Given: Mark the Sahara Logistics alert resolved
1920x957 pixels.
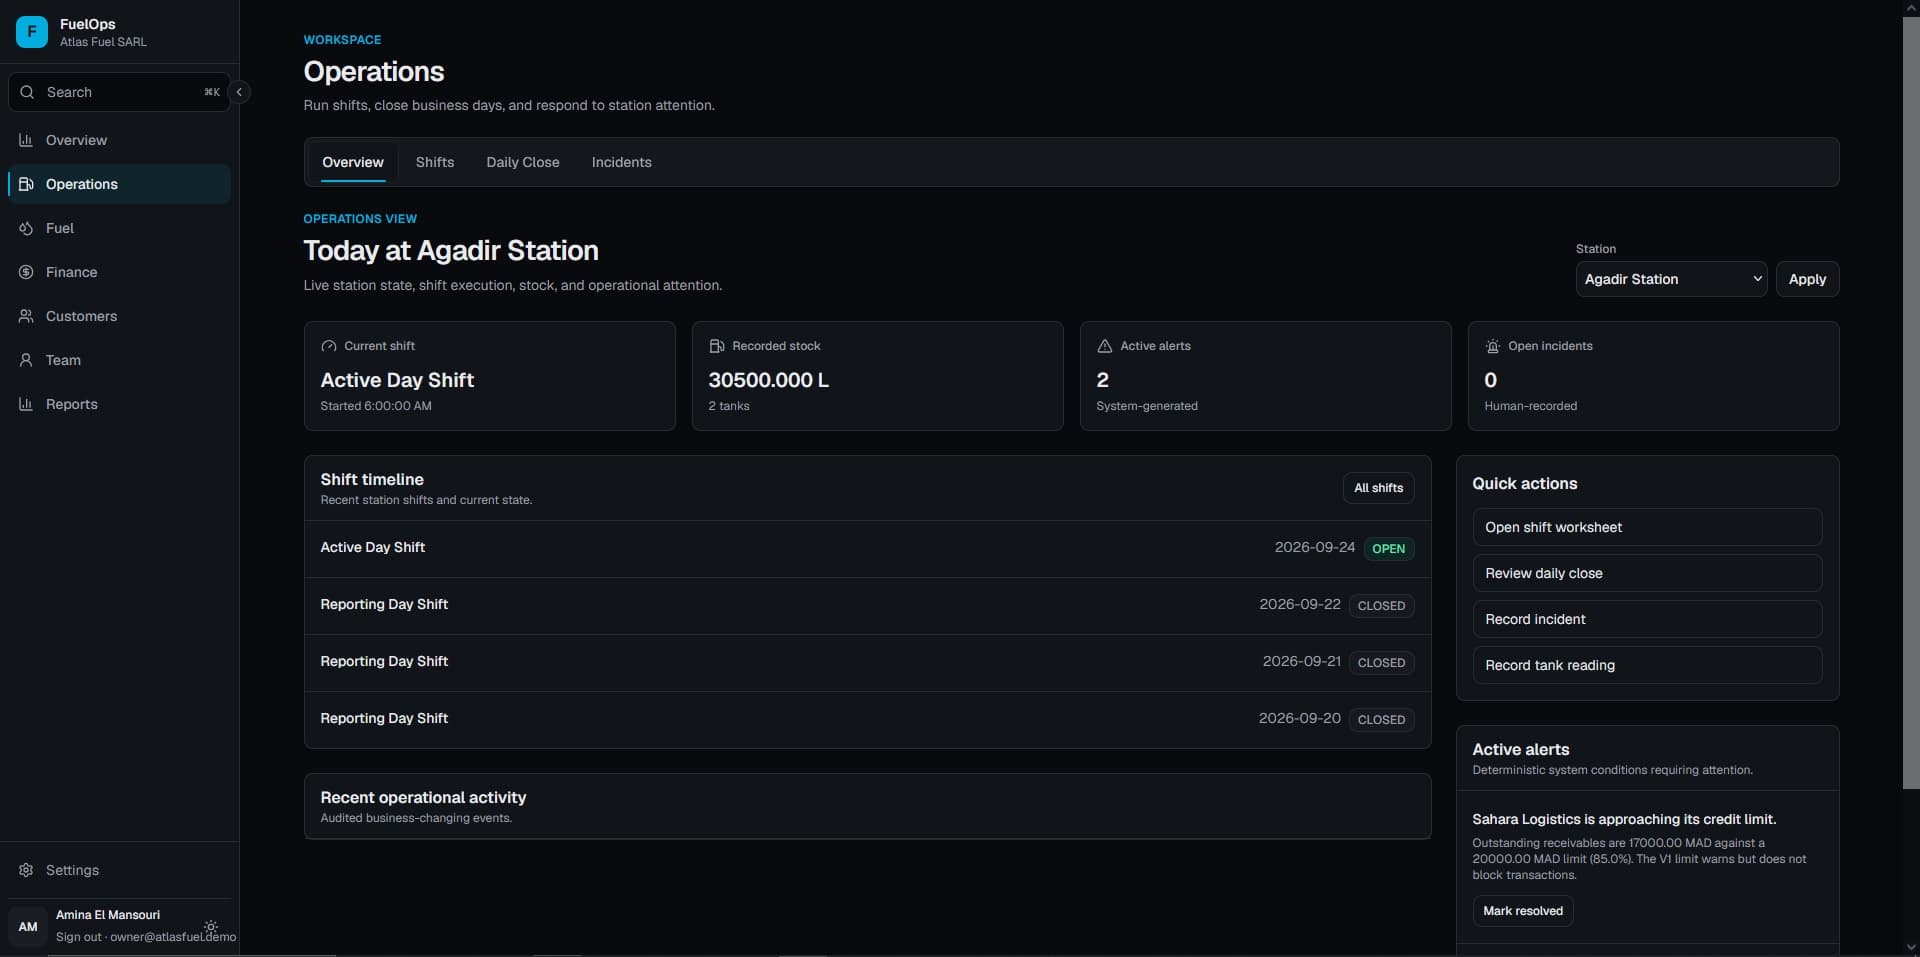Looking at the screenshot, I should tap(1522, 911).
